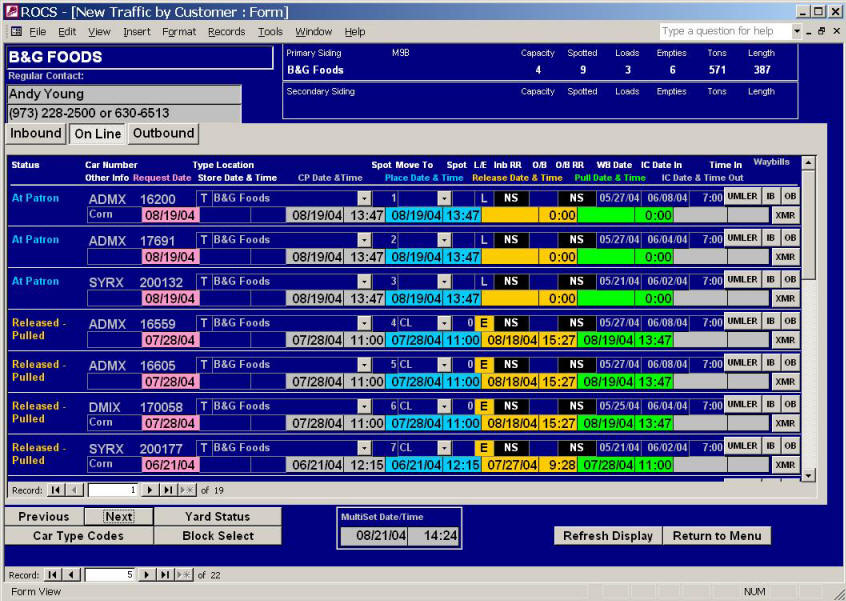Viewport: 846px width, 601px height.
Task: Click orange release date for SYRX 200177
Action: coord(510,465)
